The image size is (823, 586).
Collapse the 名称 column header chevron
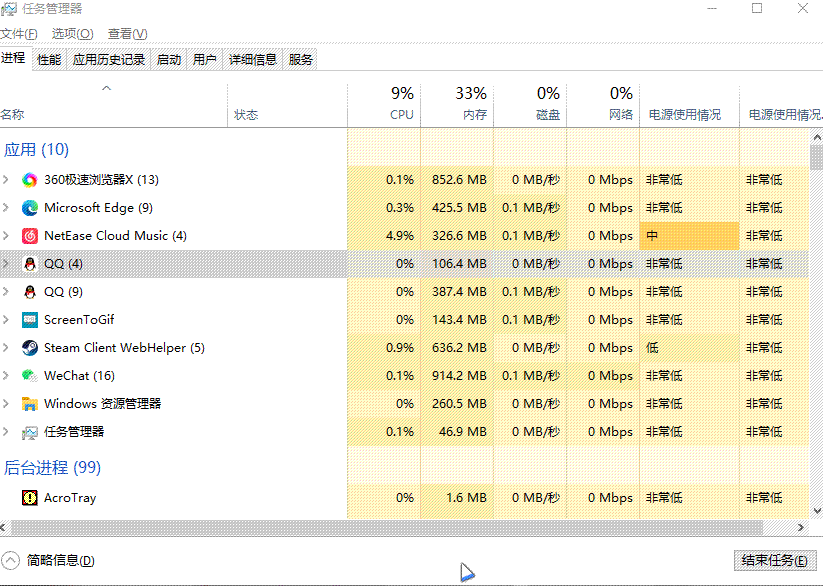pyautogui.click(x=106, y=89)
